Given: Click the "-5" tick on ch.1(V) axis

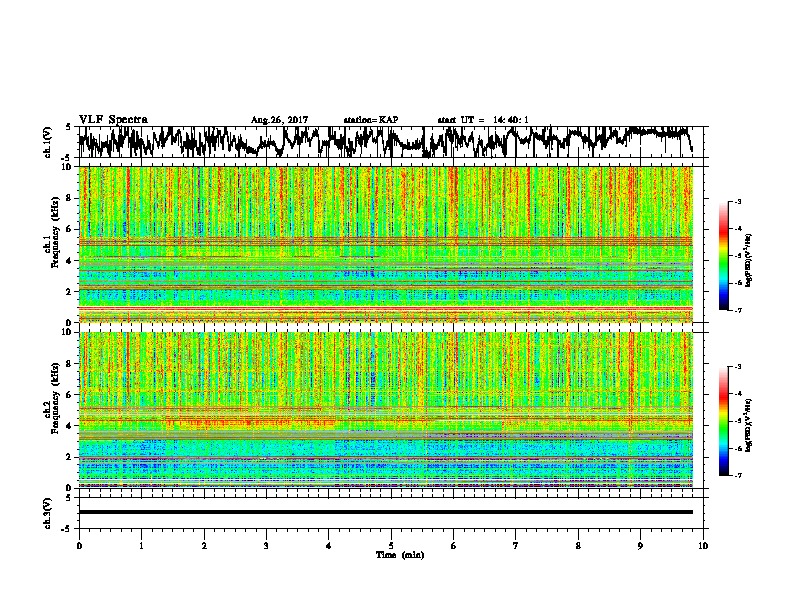Looking at the screenshot, I should [x=68, y=158].
